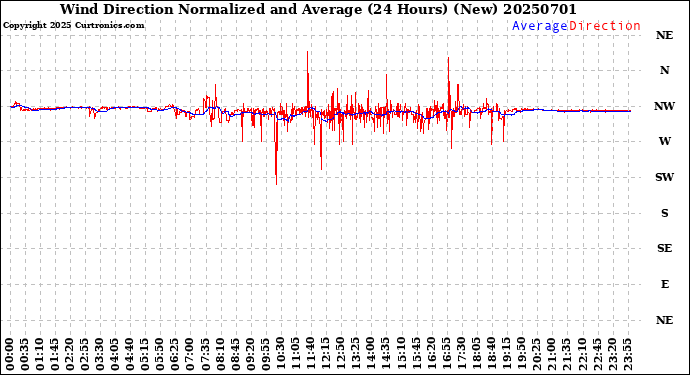
Task: Click the 15:10 time axis label
Action: click(x=401, y=355)
